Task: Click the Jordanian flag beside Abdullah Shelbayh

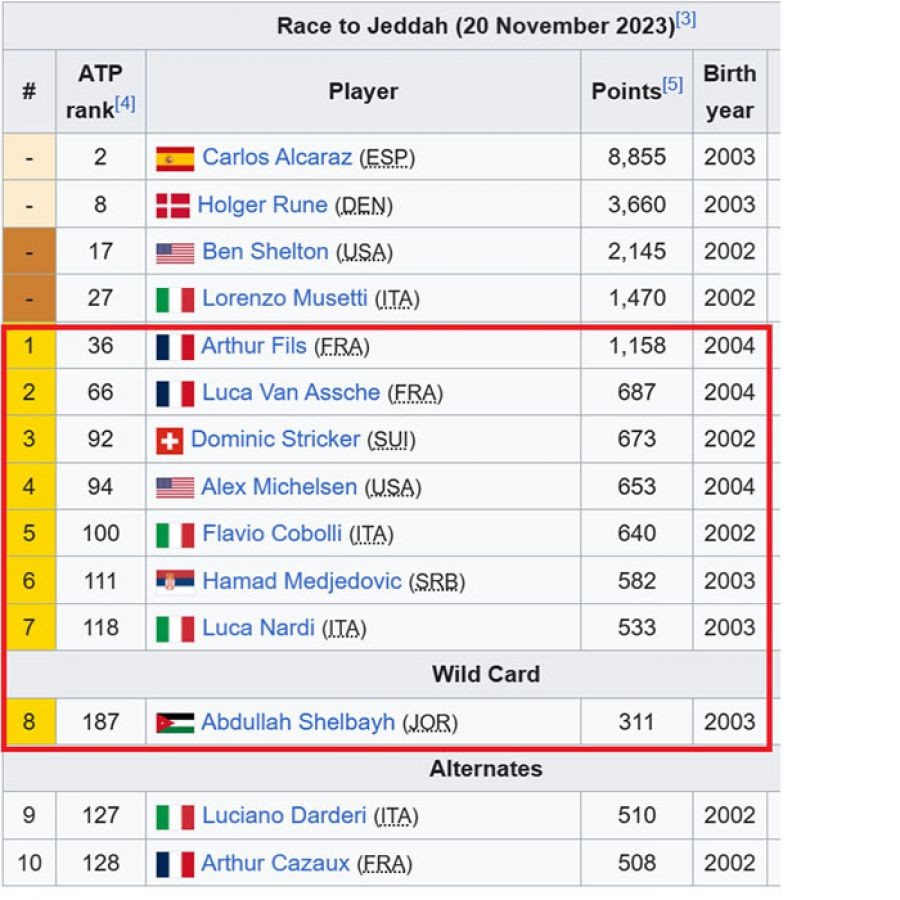Action: click(175, 722)
